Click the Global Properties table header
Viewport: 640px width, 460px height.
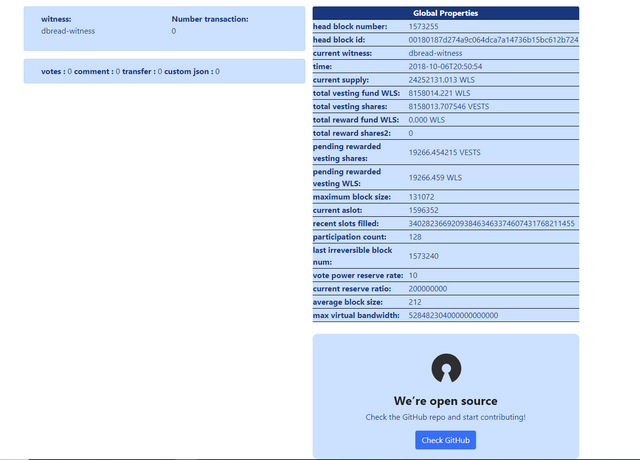point(446,13)
